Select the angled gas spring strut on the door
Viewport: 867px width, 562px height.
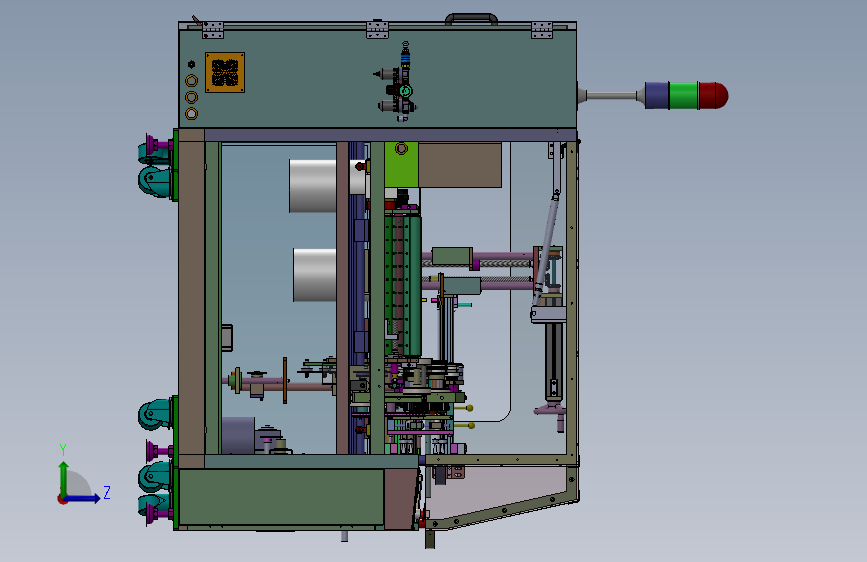coord(546,248)
